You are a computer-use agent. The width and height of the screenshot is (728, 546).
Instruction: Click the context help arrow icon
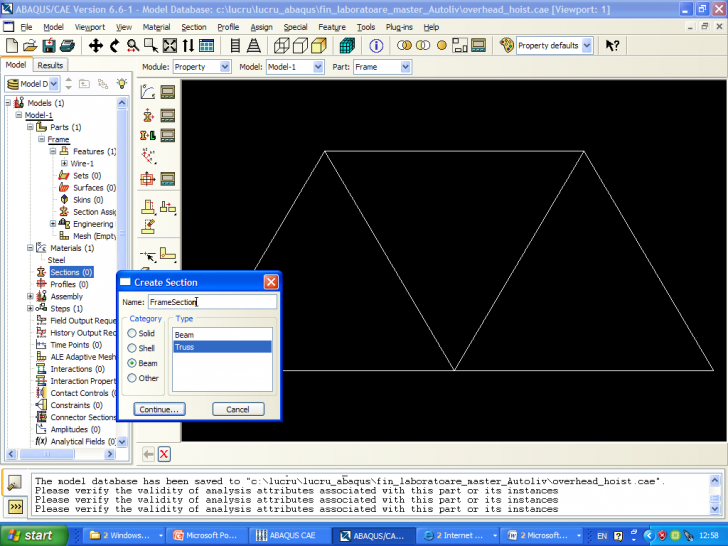[x=612, y=46]
